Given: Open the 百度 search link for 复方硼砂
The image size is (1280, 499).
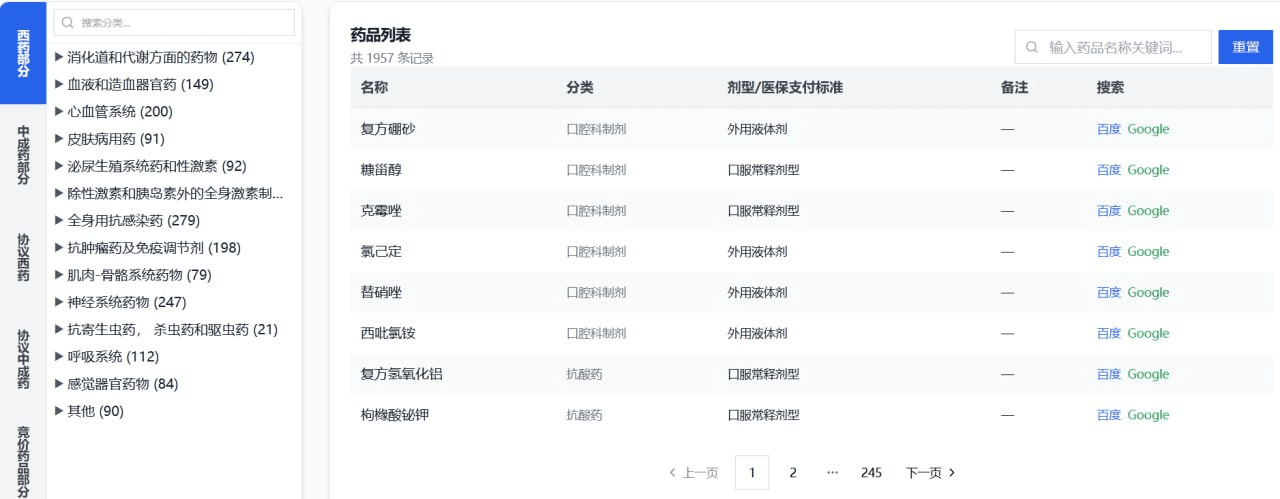Looking at the screenshot, I should [x=1109, y=129].
